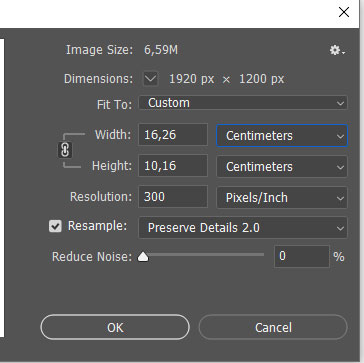
Task: Open the Dimensions unit dropdown arrow
Action: 151,79
